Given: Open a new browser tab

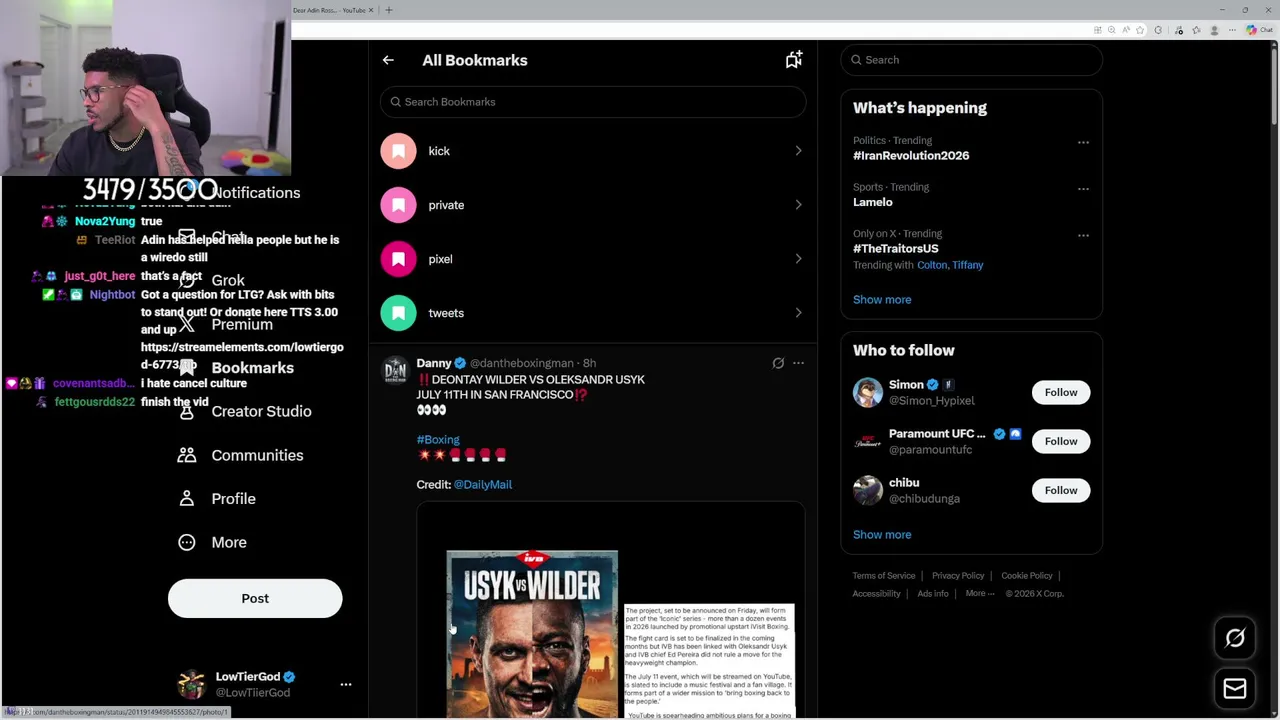Looking at the screenshot, I should coord(389,10).
